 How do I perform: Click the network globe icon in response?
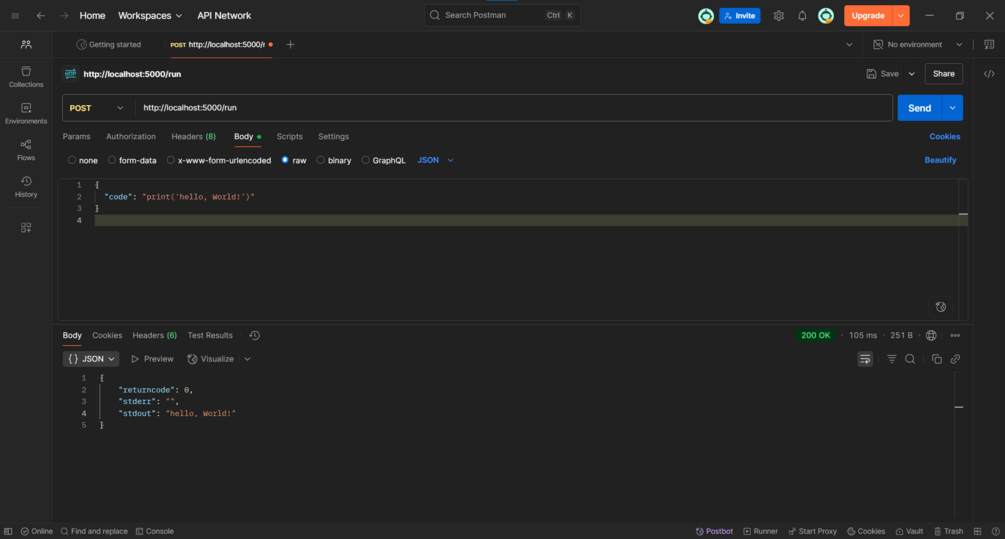click(931, 335)
